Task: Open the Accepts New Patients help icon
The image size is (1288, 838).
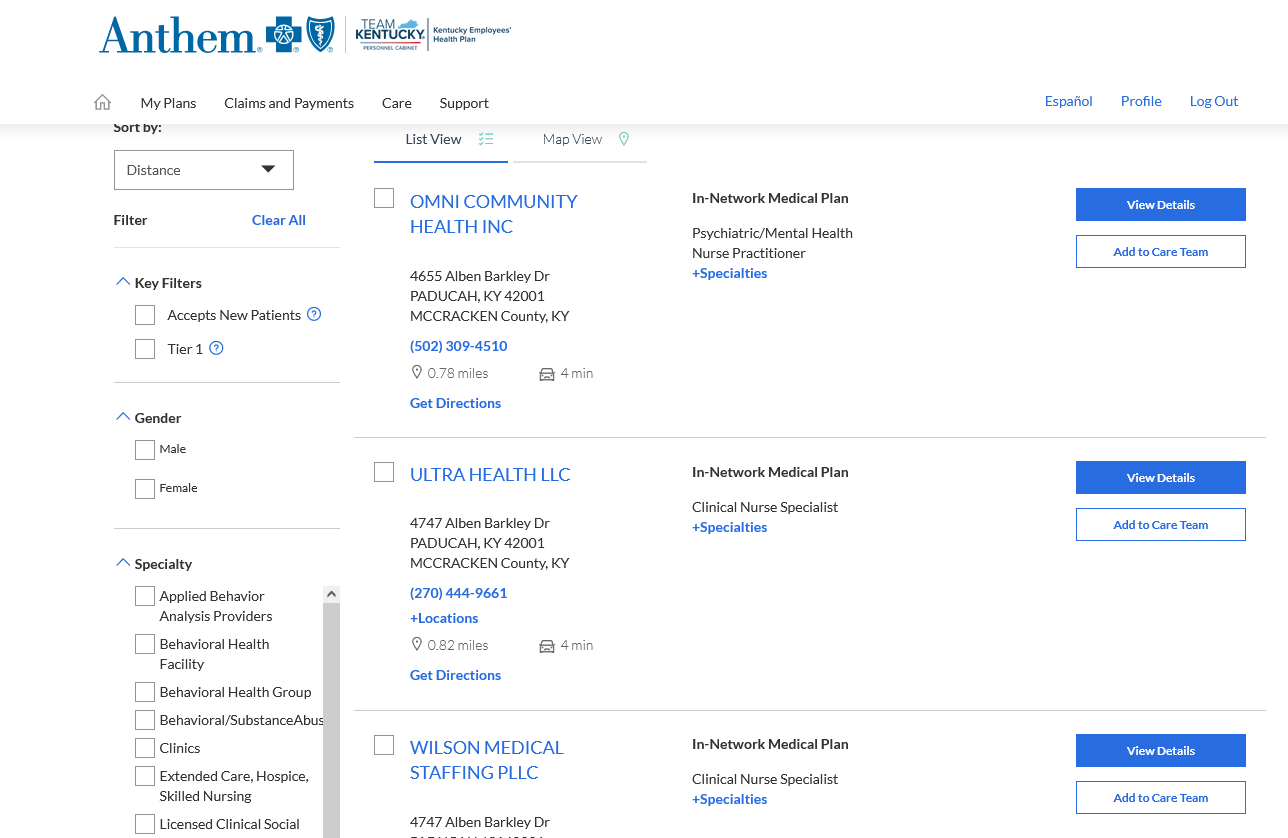Action: pyautogui.click(x=314, y=314)
